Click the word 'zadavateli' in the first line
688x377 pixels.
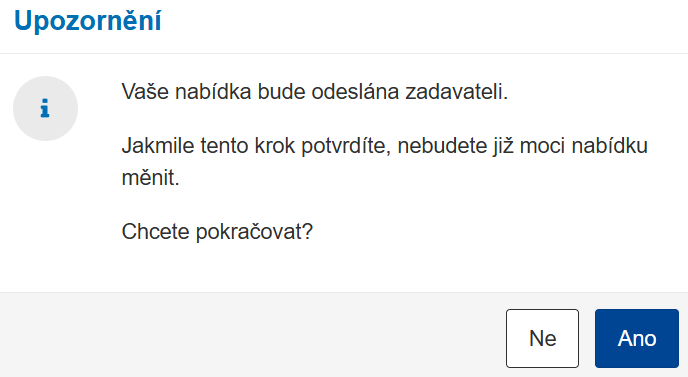tap(456, 92)
